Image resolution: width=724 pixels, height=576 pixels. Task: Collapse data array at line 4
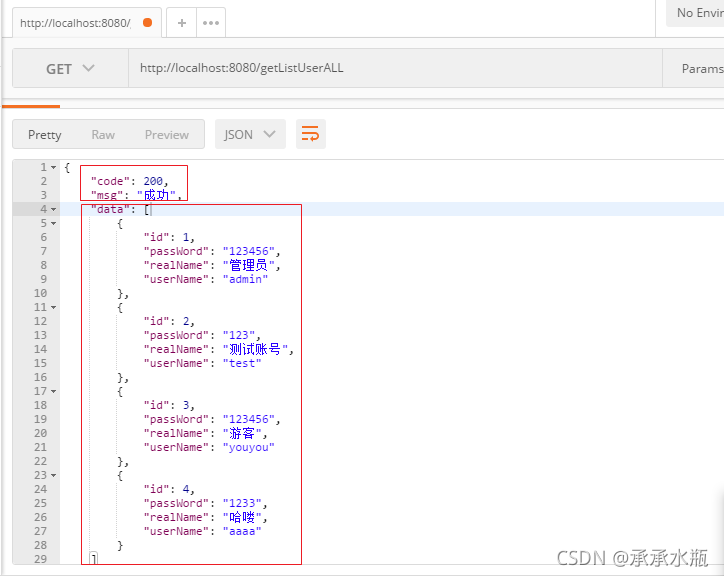[54, 209]
